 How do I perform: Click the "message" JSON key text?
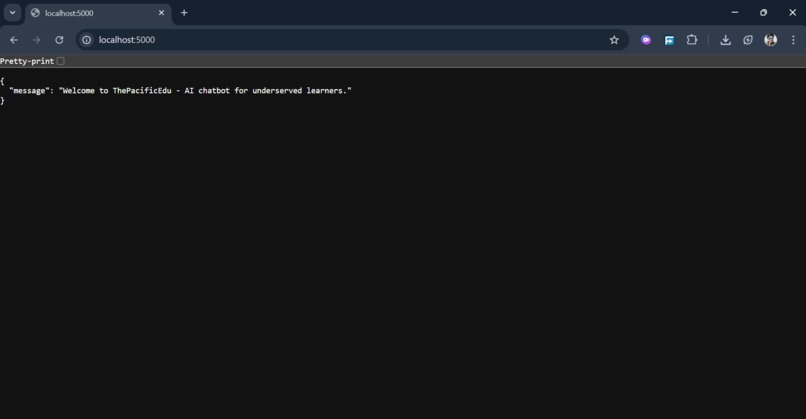pos(29,90)
